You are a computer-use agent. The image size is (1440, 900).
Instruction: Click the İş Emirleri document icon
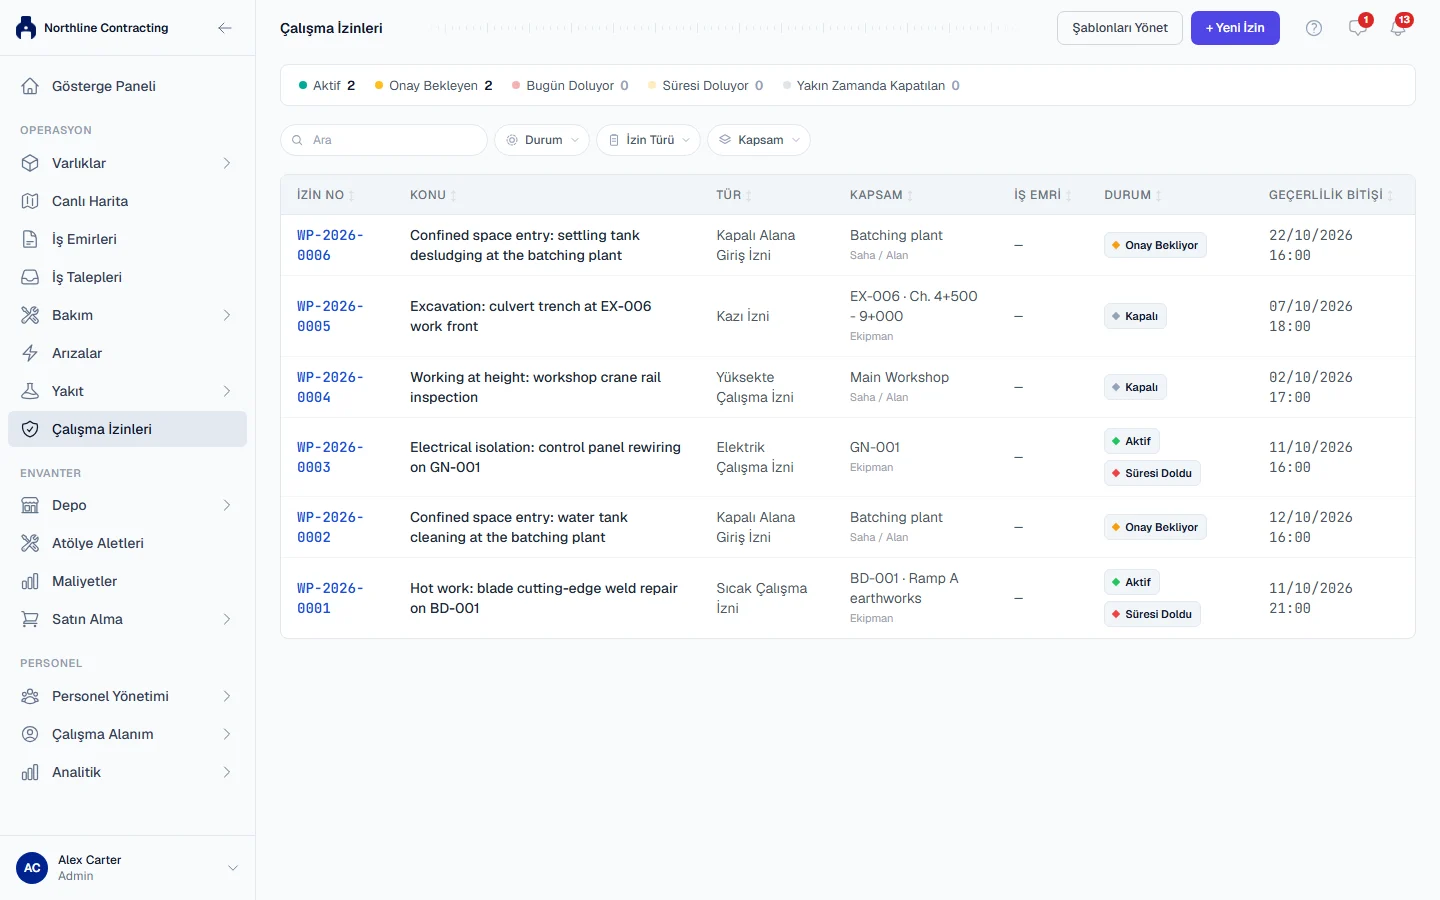tap(30, 239)
